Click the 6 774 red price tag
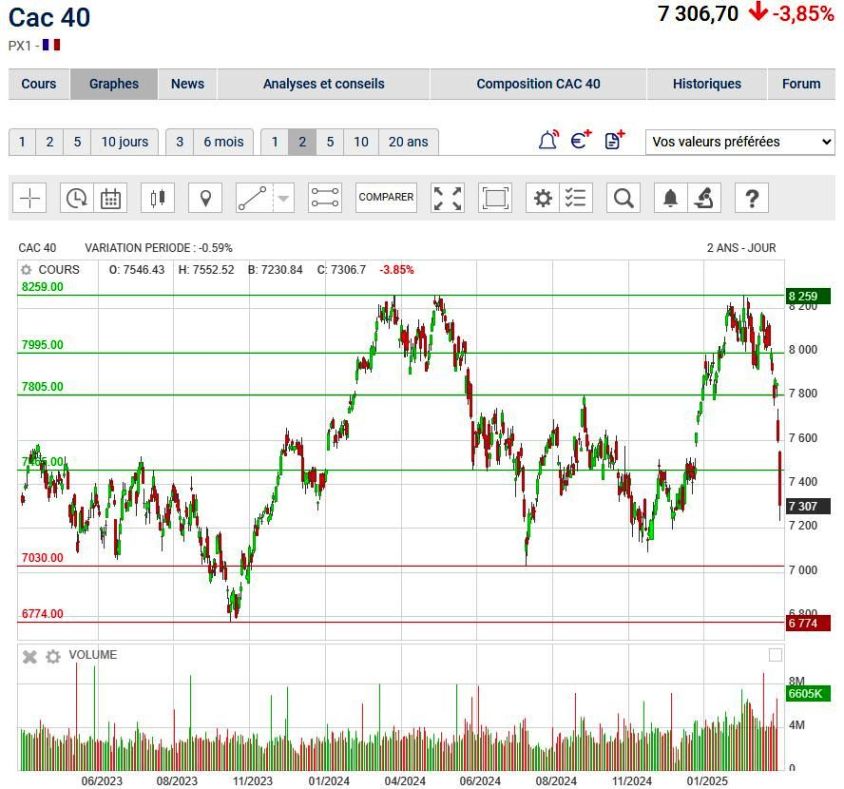The height and width of the screenshot is (789, 844). pyautogui.click(x=808, y=623)
